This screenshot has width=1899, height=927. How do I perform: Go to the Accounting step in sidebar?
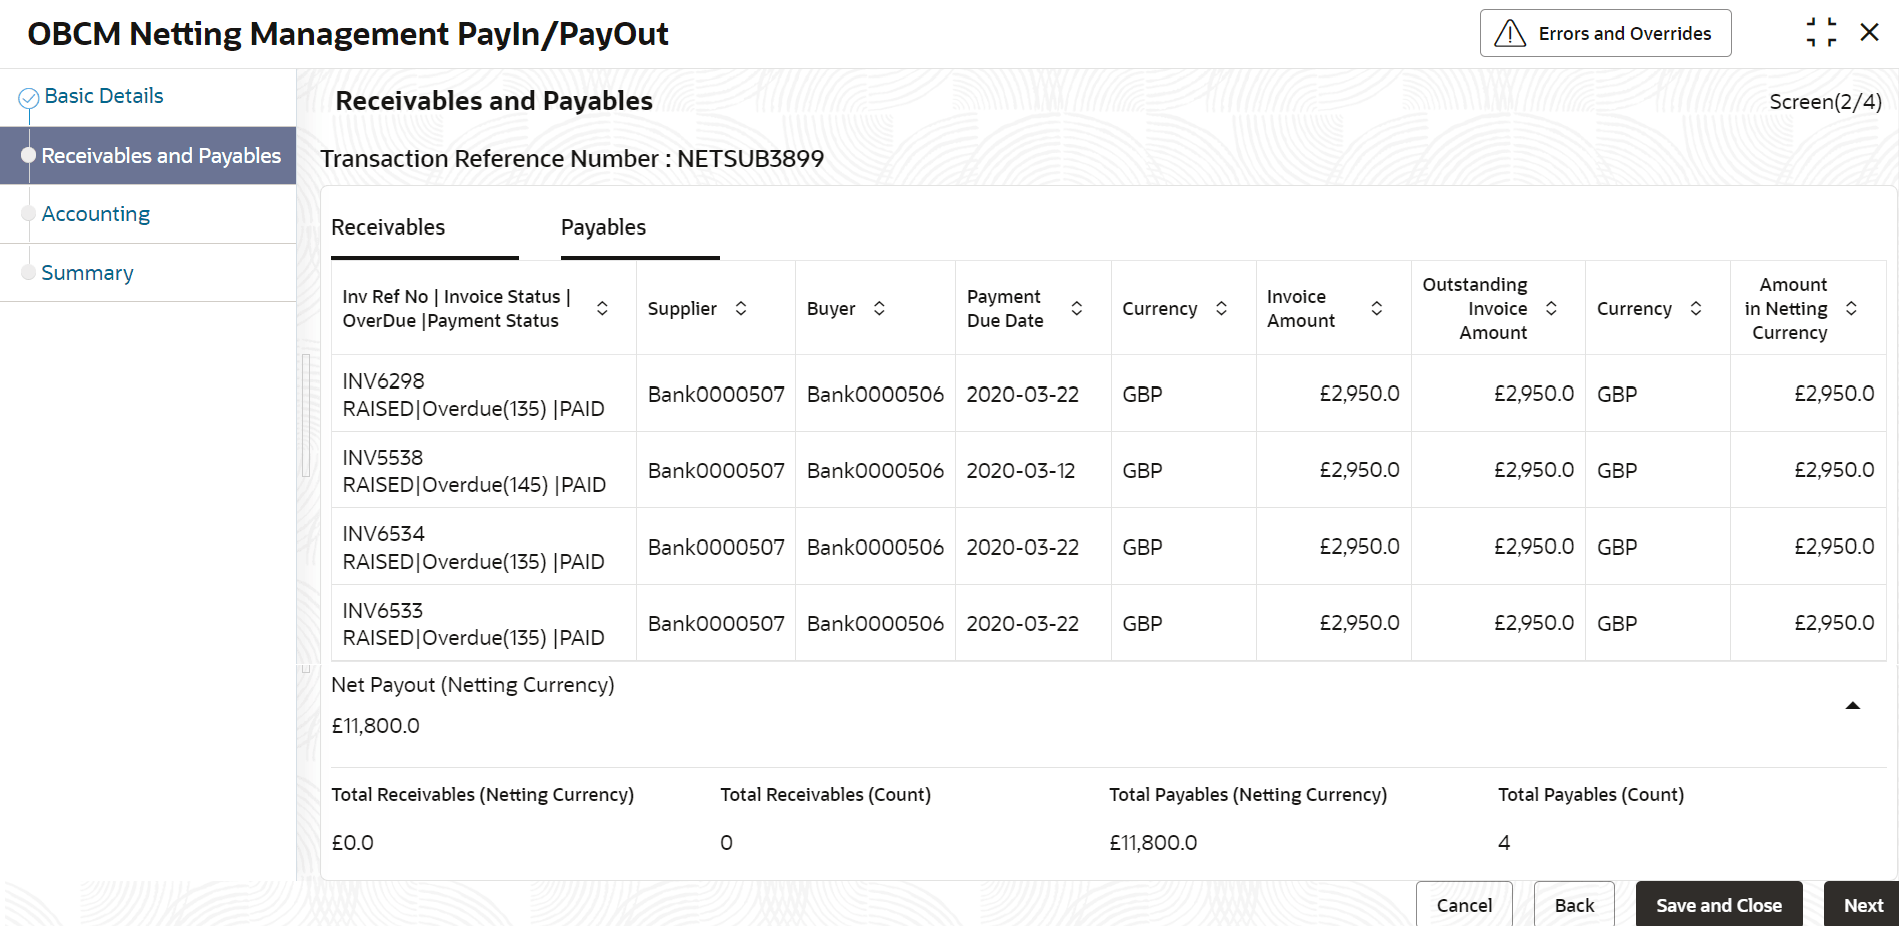96,214
